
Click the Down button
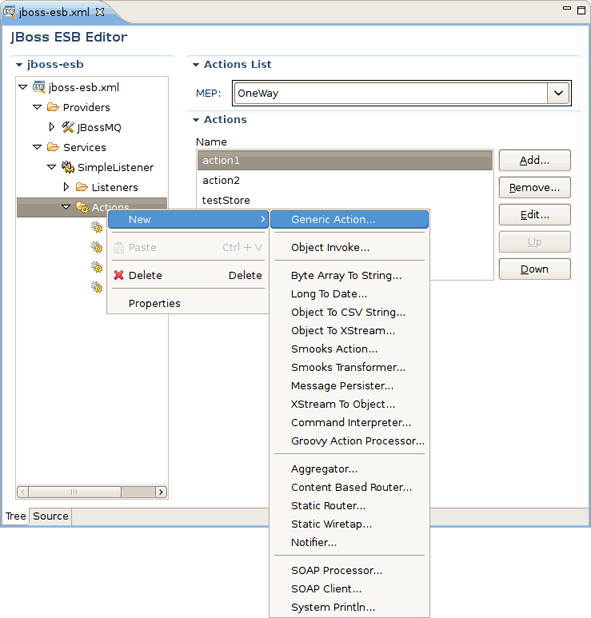coord(535,269)
